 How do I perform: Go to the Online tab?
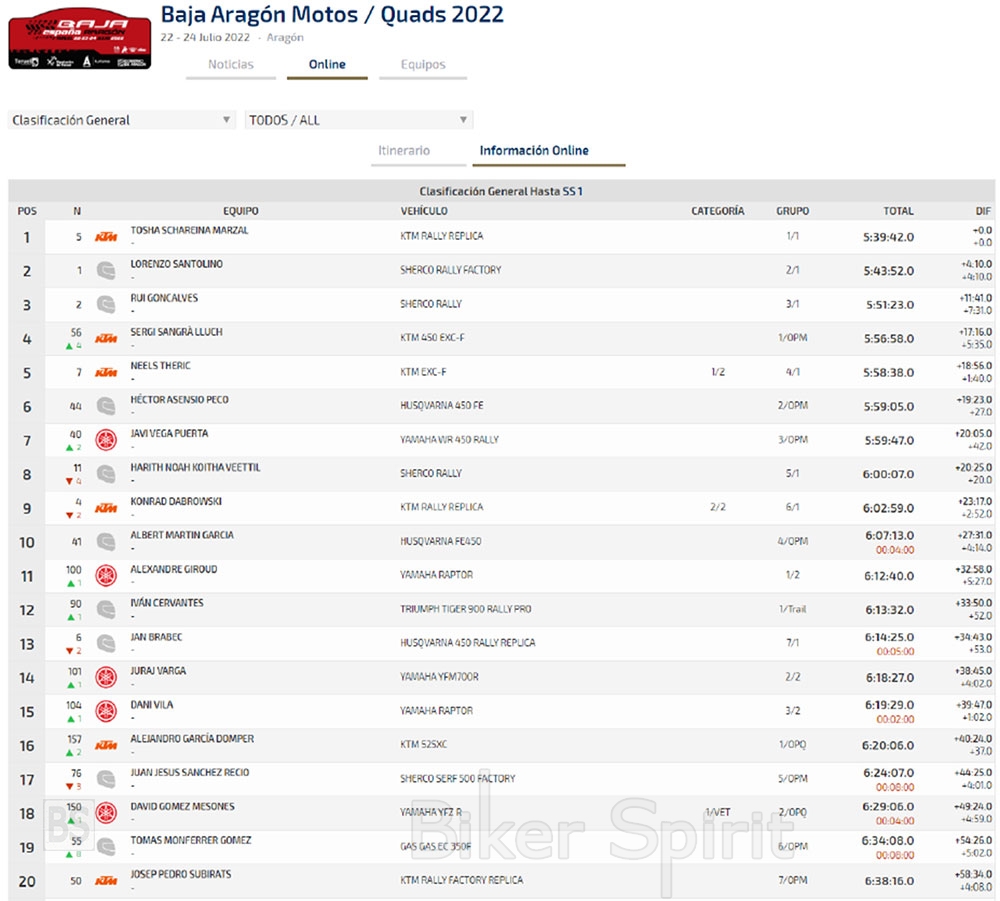tap(327, 65)
